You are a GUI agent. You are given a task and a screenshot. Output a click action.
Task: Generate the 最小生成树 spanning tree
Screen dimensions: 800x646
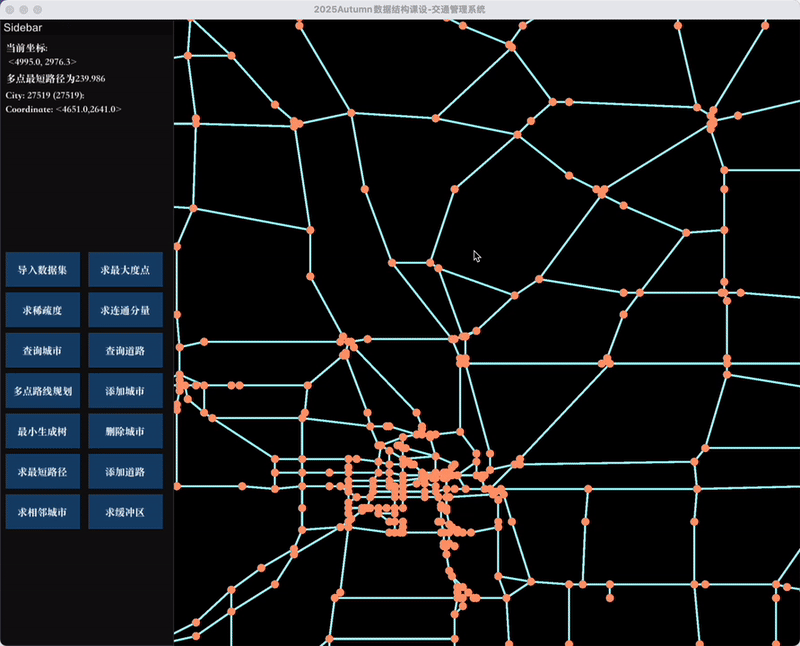point(43,431)
